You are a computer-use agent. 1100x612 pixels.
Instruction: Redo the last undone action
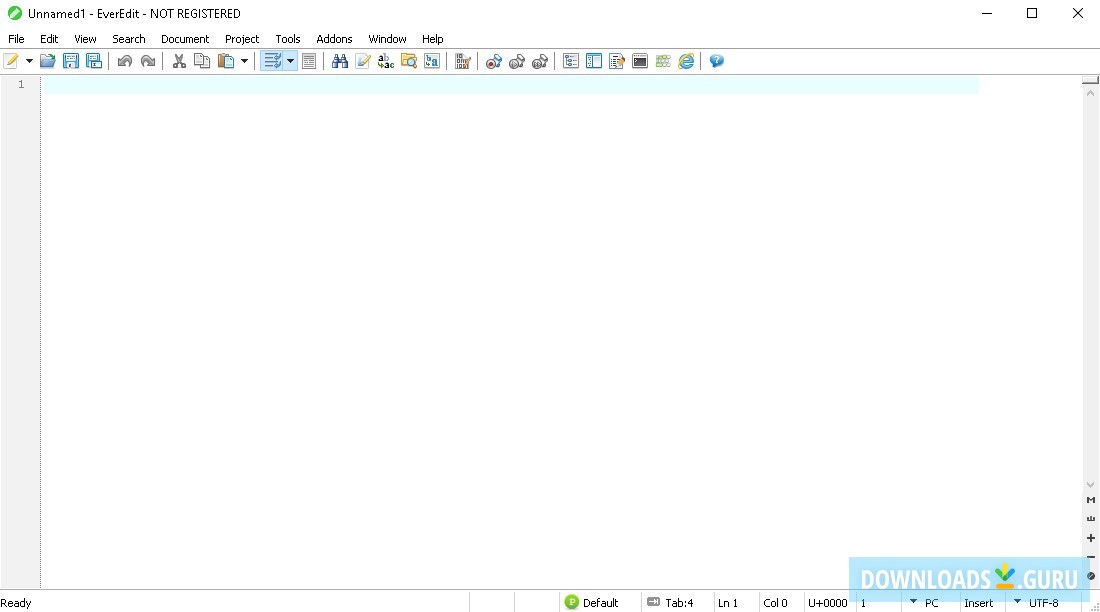(x=148, y=61)
